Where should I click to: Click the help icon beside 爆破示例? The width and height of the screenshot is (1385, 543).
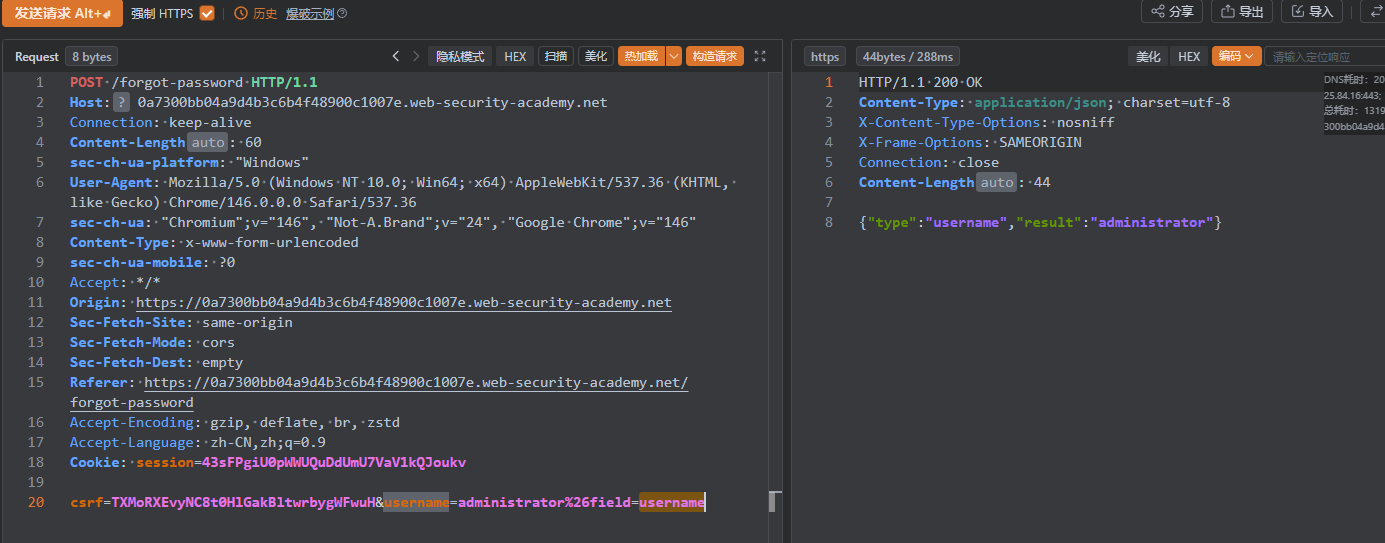(342, 13)
